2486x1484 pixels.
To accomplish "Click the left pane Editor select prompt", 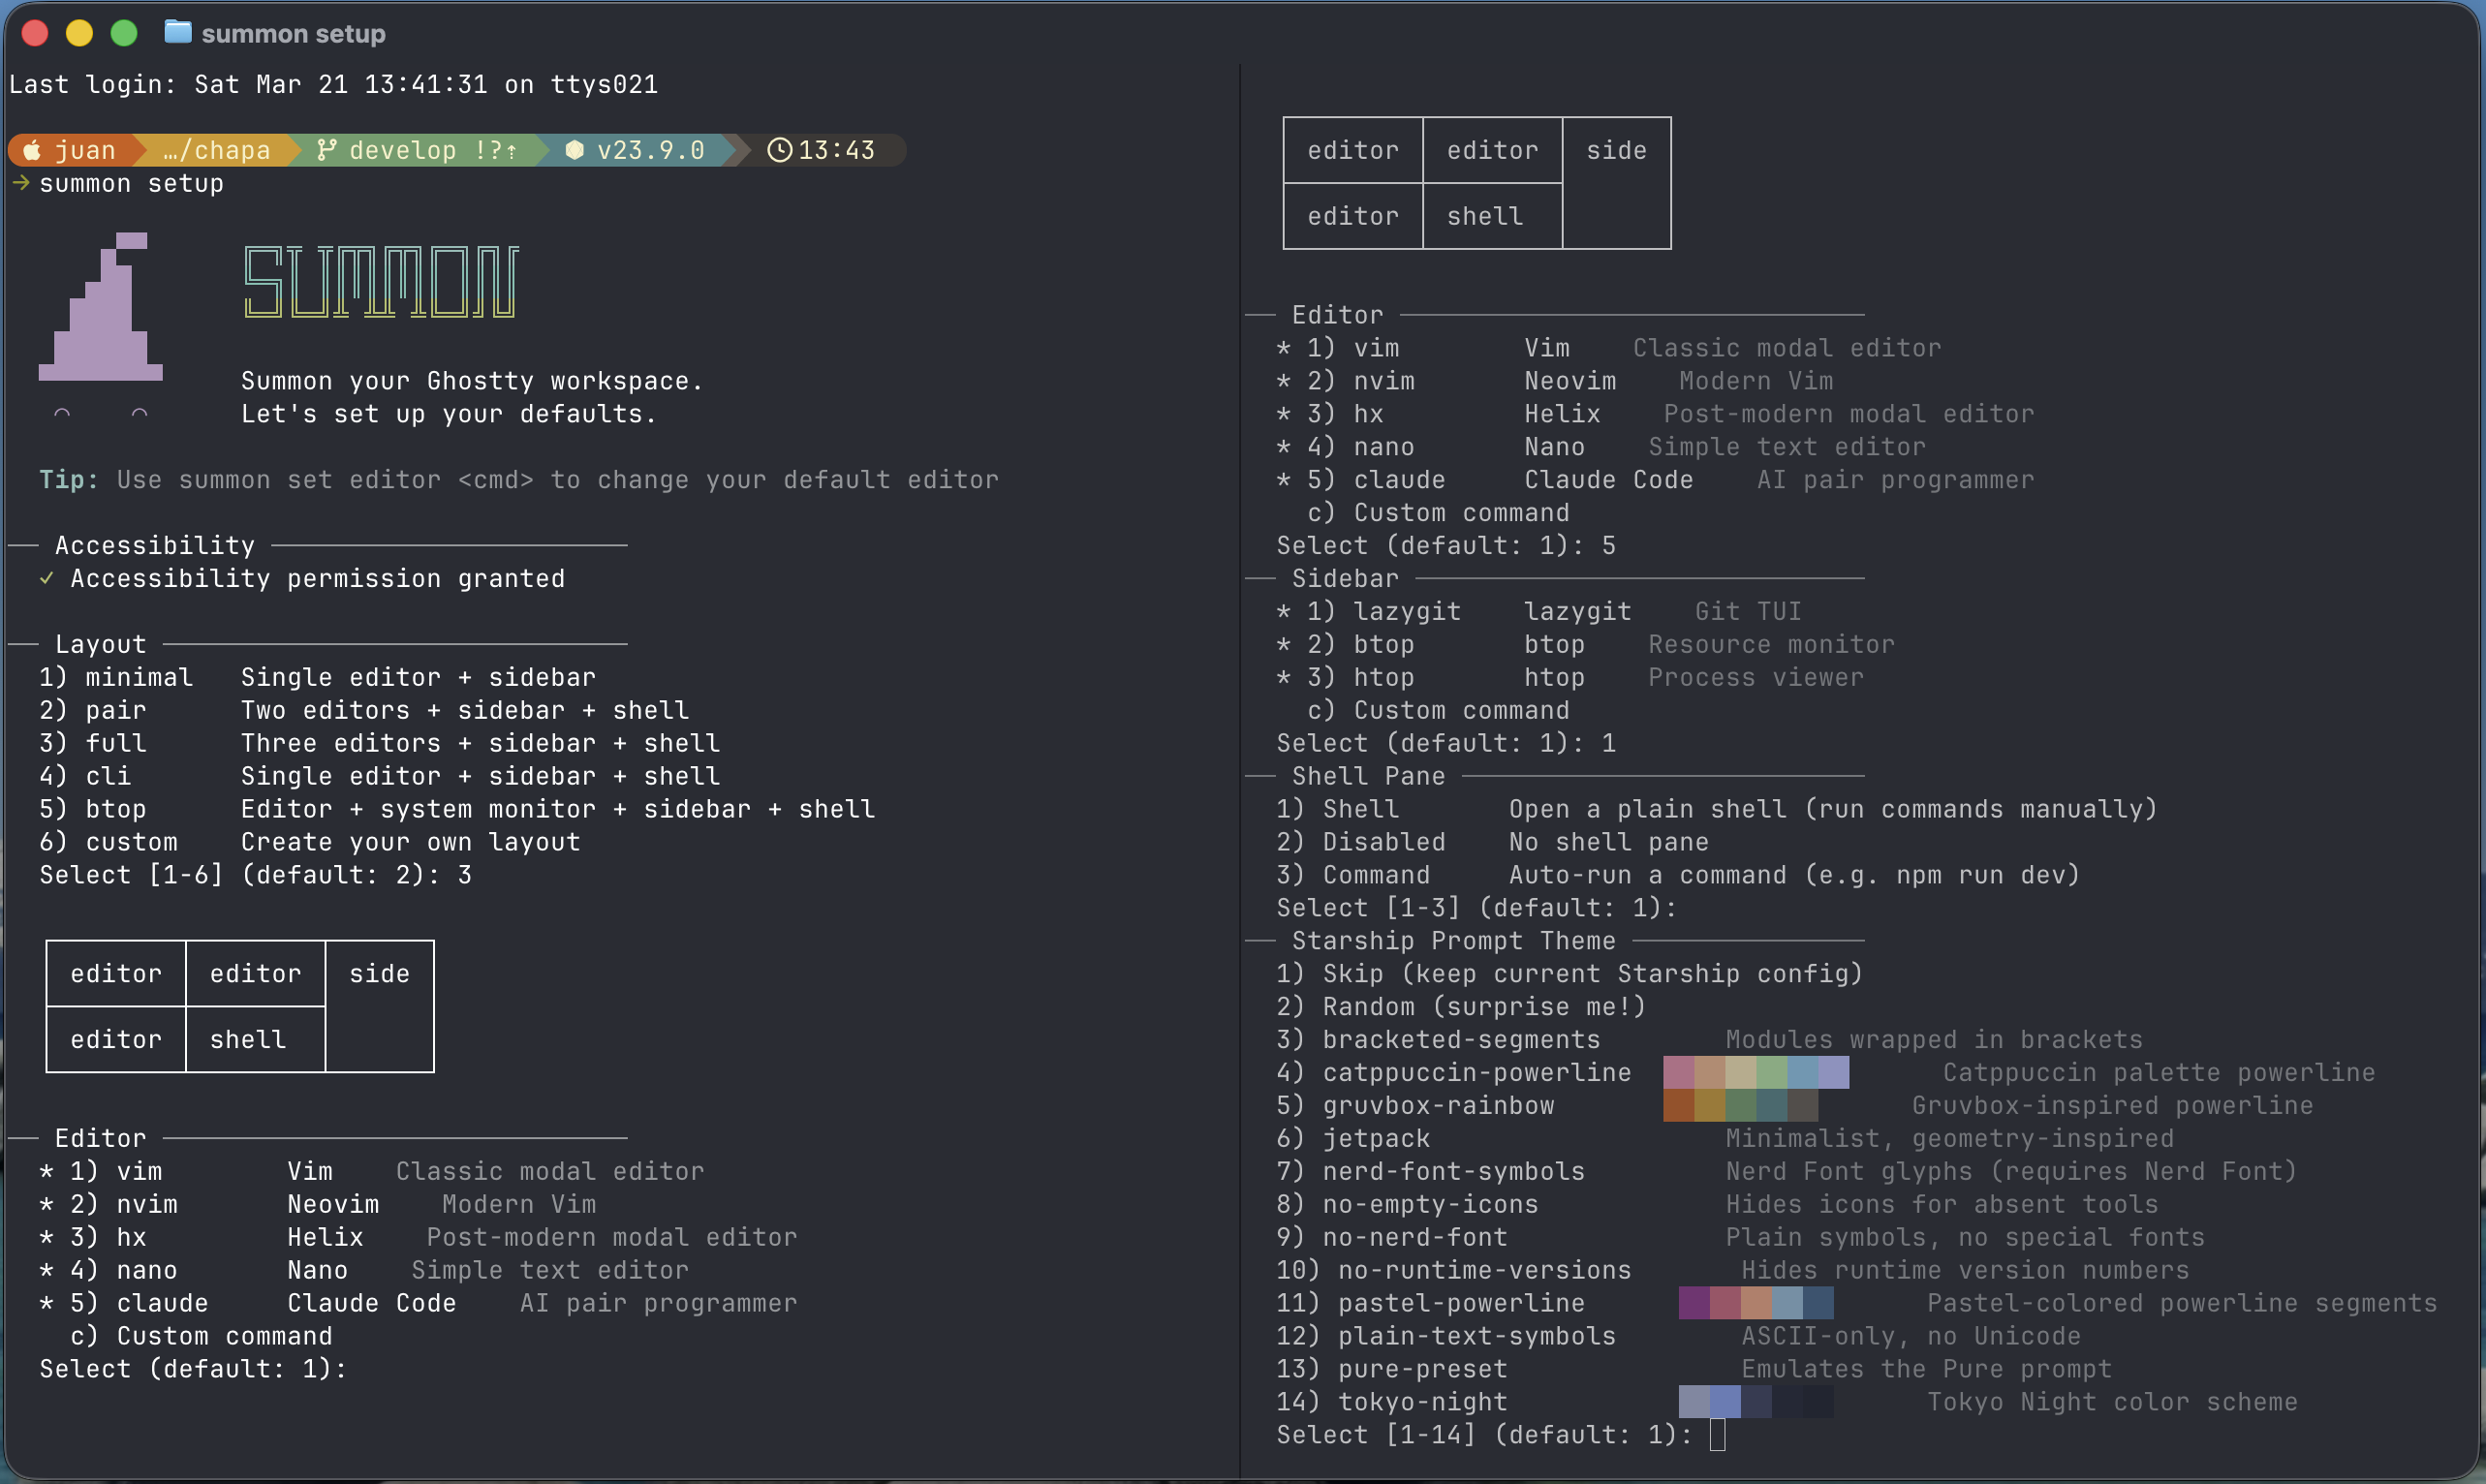I will (x=192, y=1368).
